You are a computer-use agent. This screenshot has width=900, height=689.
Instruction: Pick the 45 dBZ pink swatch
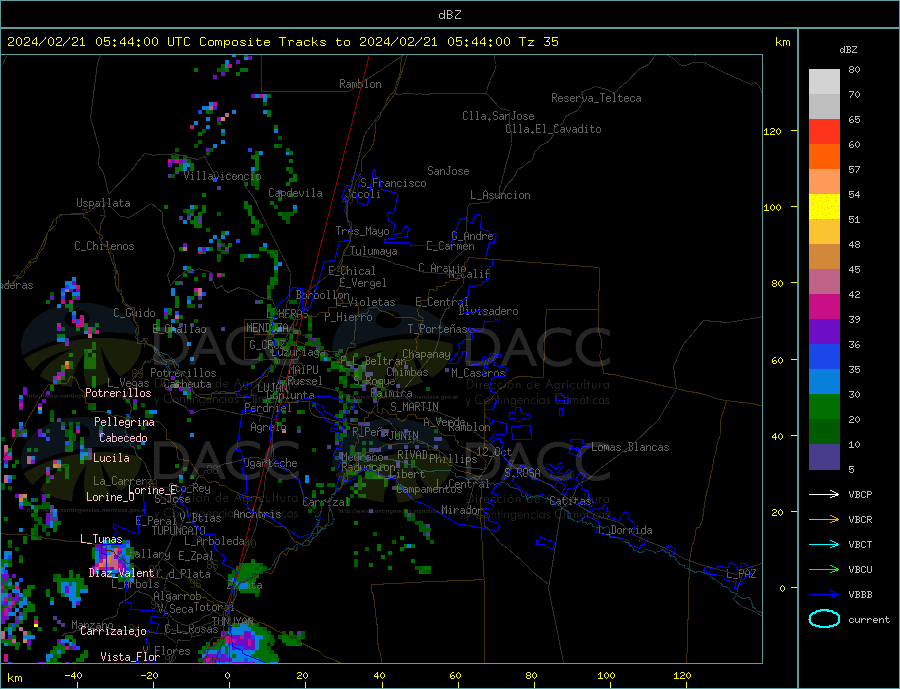[824, 281]
